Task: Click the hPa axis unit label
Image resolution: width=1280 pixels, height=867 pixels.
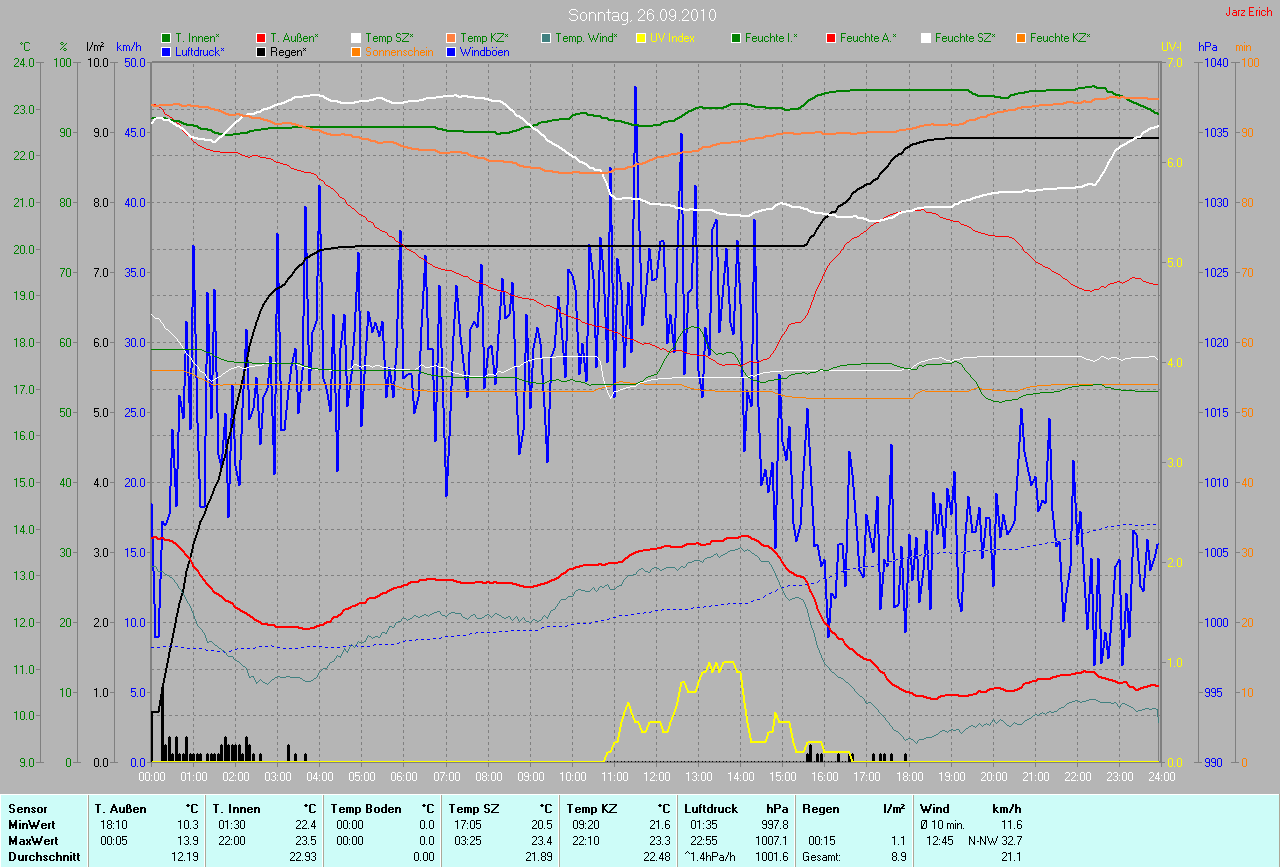Action: point(1208,46)
